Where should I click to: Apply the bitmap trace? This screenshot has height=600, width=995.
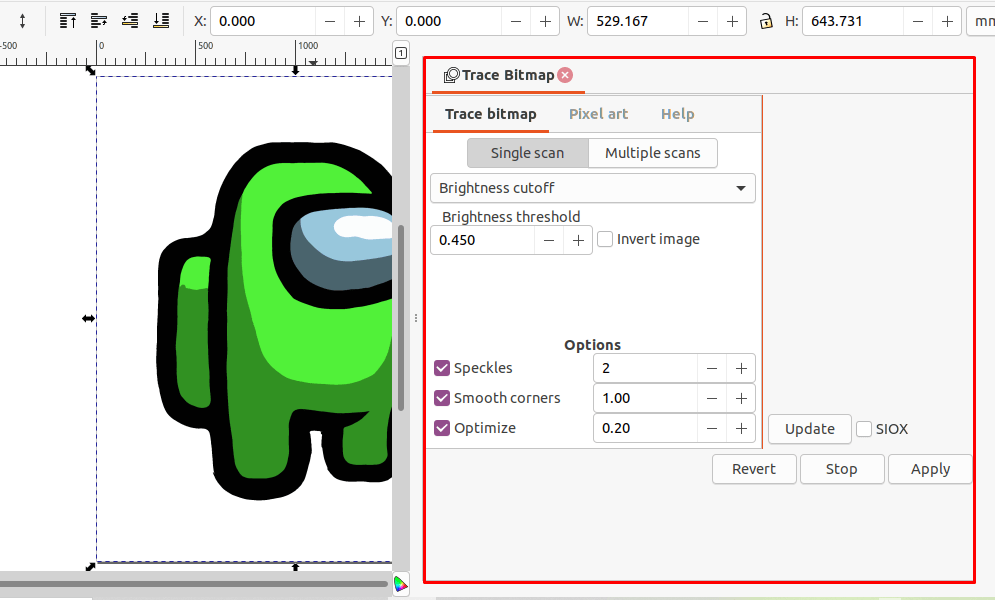tap(929, 468)
